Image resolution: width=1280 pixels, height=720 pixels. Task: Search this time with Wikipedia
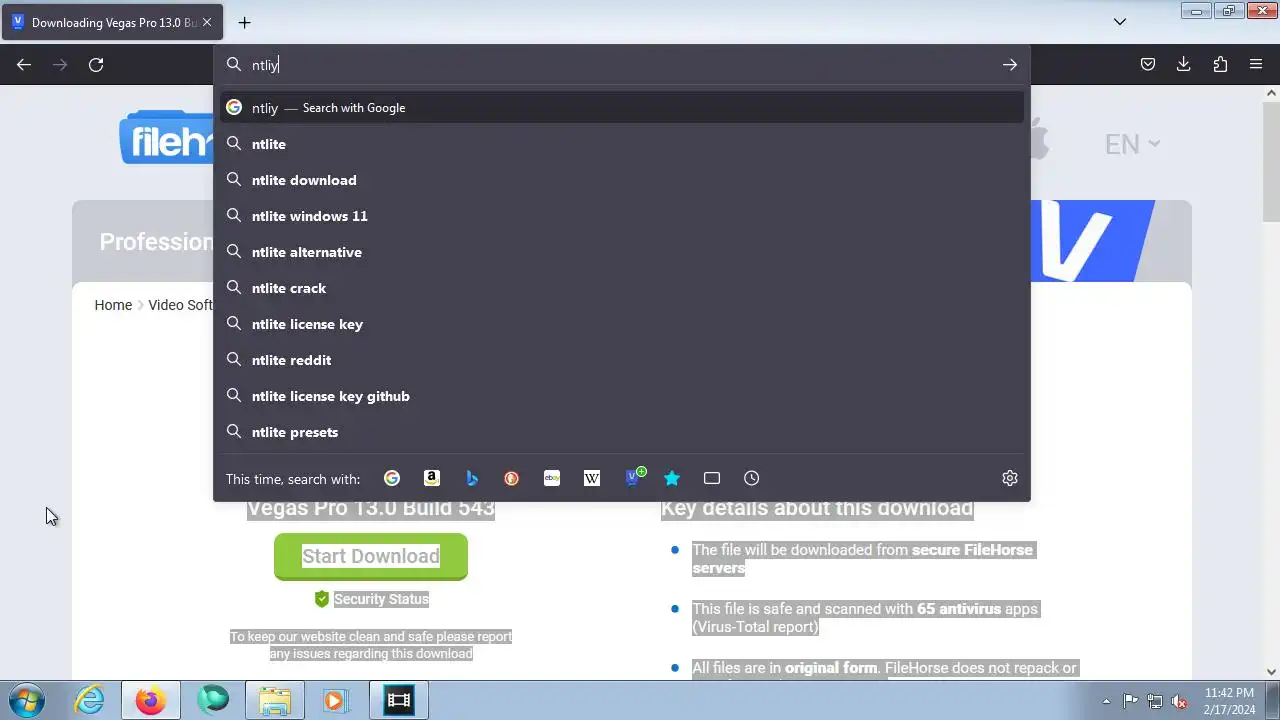[592, 478]
